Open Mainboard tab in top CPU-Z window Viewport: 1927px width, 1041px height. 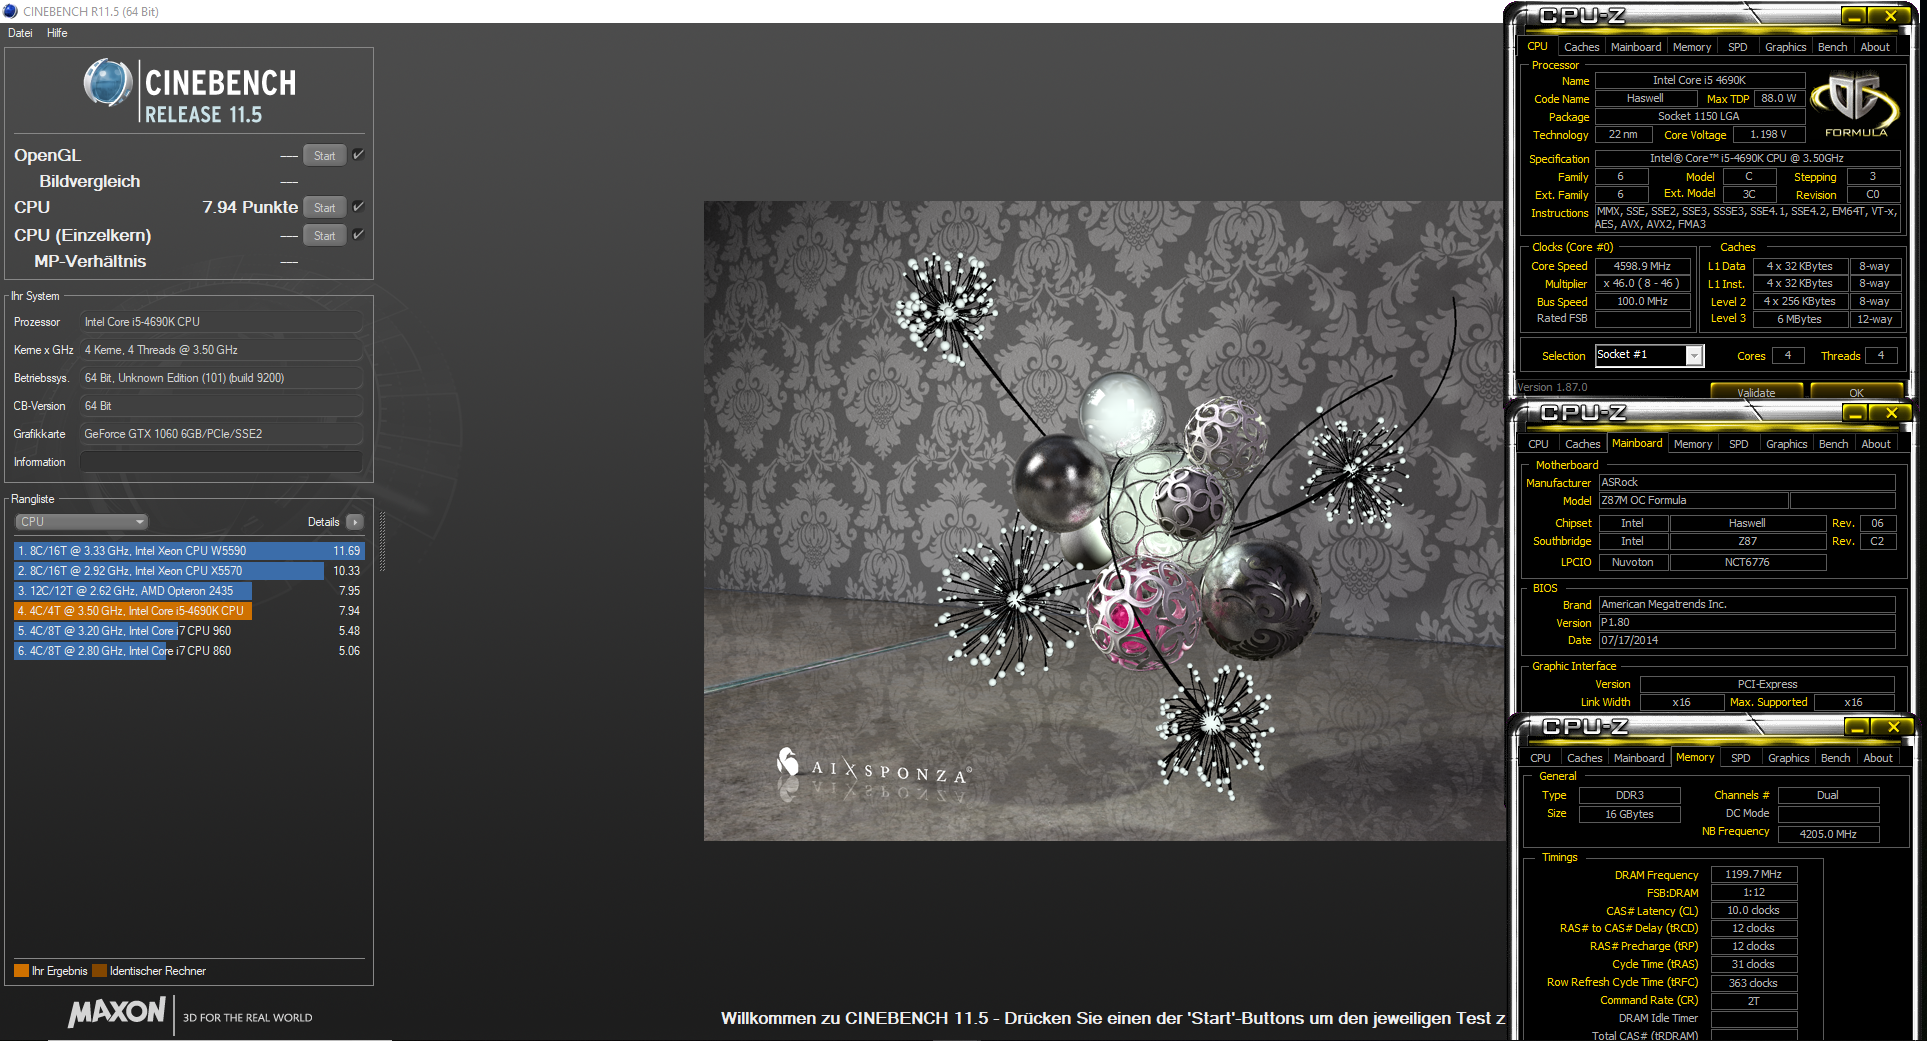pyautogui.click(x=1636, y=47)
